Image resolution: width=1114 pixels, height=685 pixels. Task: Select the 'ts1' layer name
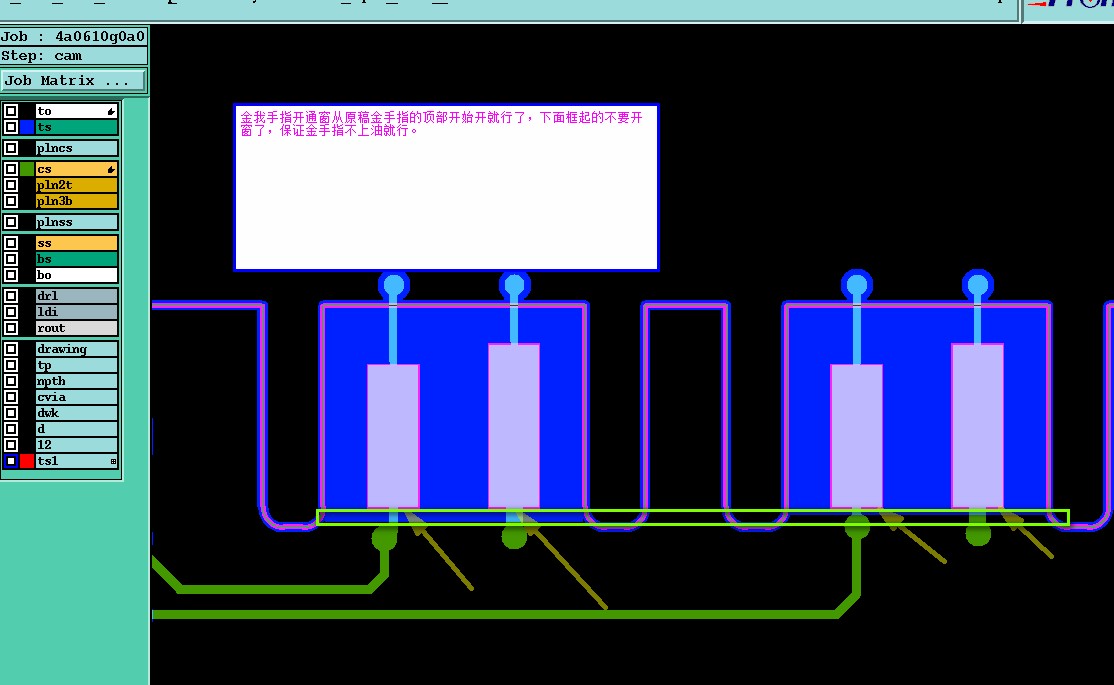pos(77,461)
